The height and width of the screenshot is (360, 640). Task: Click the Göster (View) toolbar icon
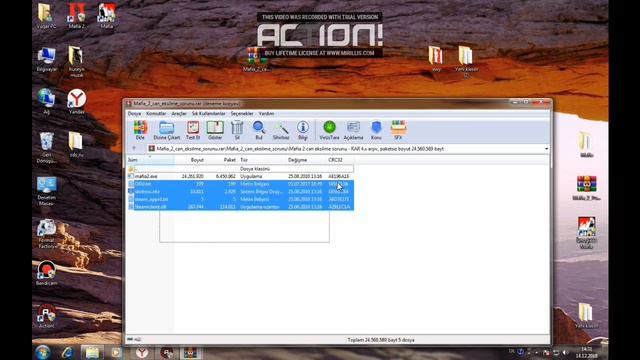point(215,130)
